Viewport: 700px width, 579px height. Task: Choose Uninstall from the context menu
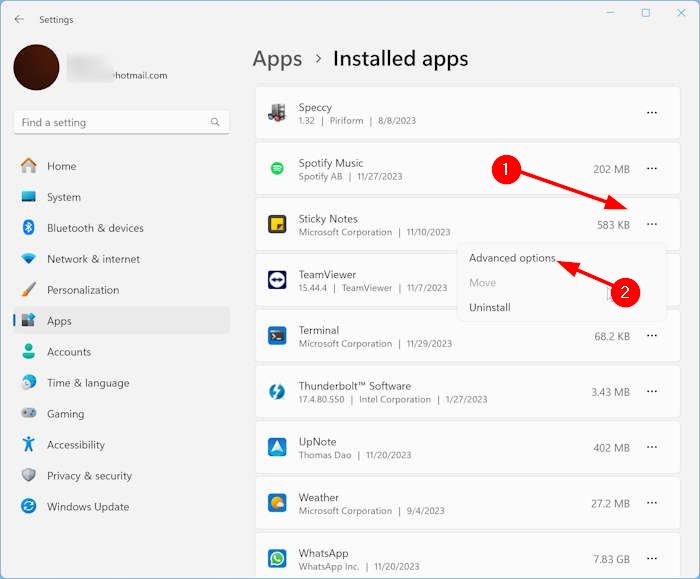tap(490, 307)
